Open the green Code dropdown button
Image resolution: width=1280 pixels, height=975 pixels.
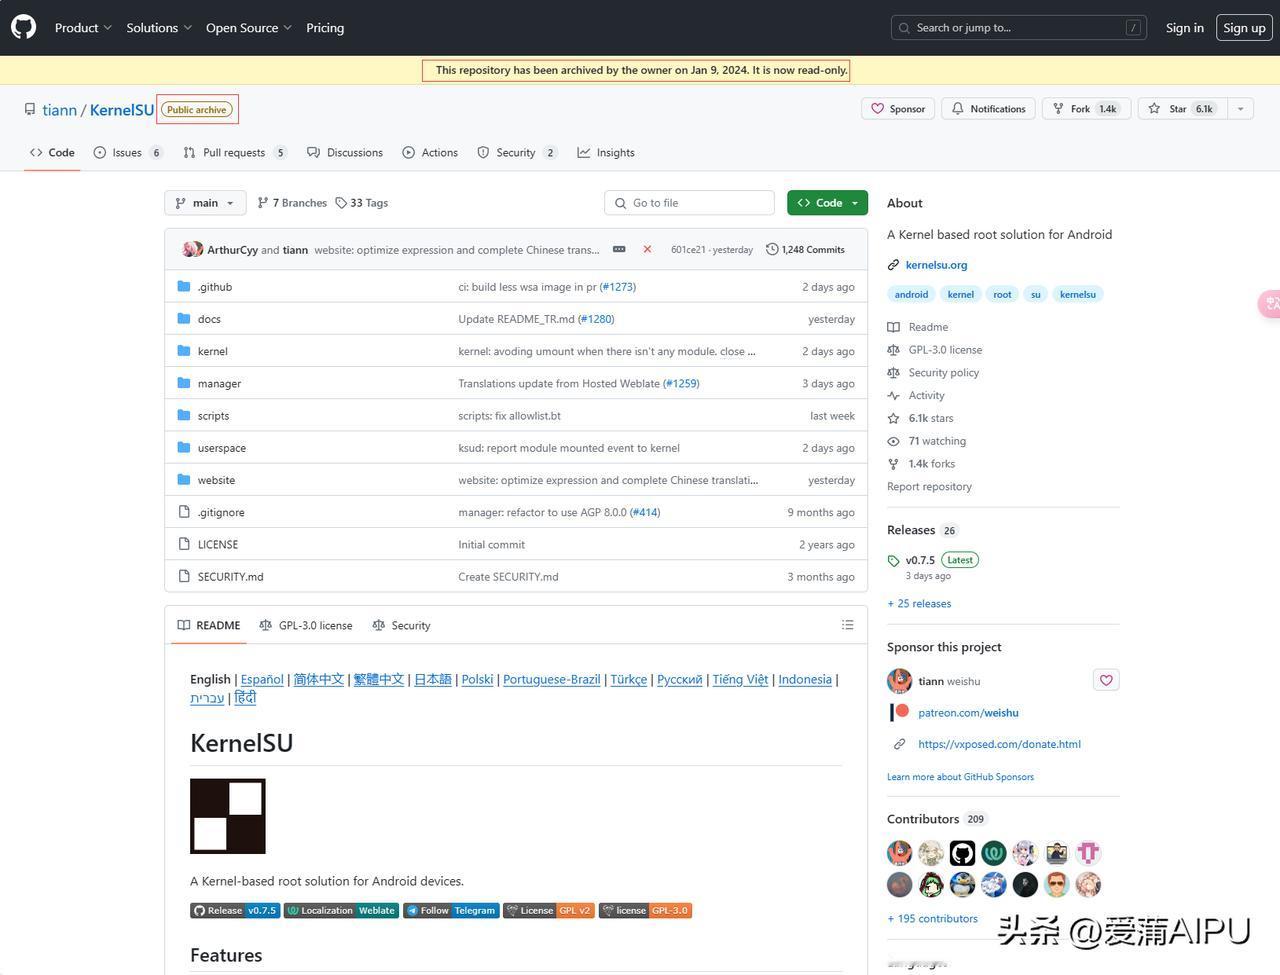tap(827, 203)
